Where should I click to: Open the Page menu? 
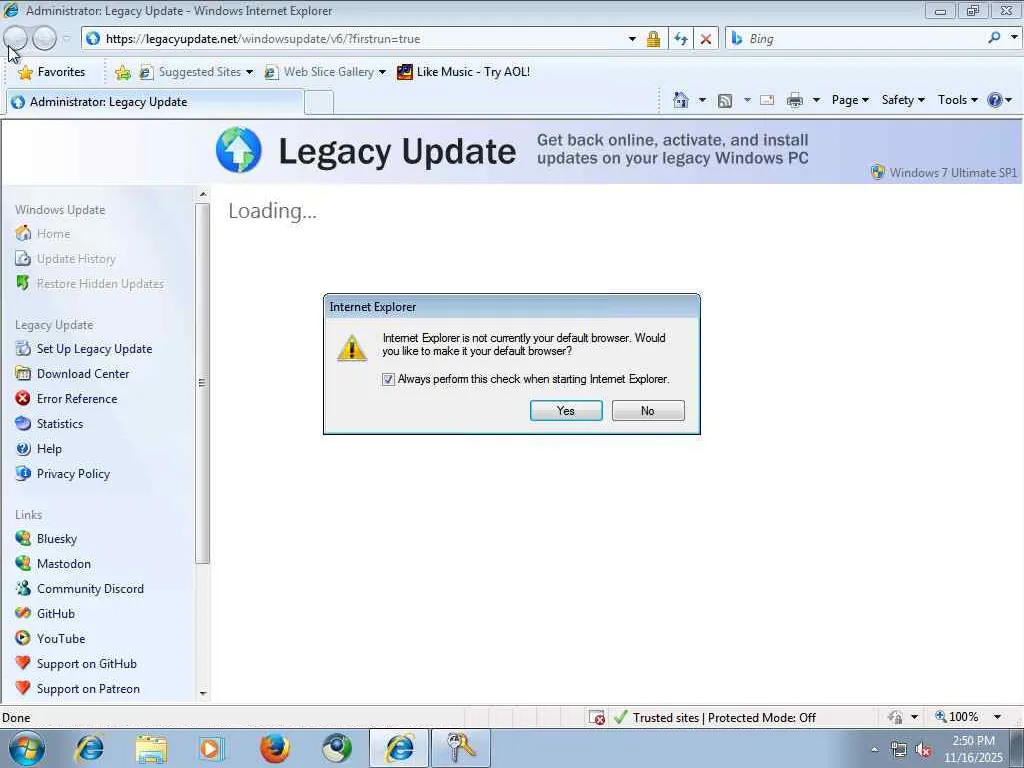pyautogui.click(x=850, y=100)
